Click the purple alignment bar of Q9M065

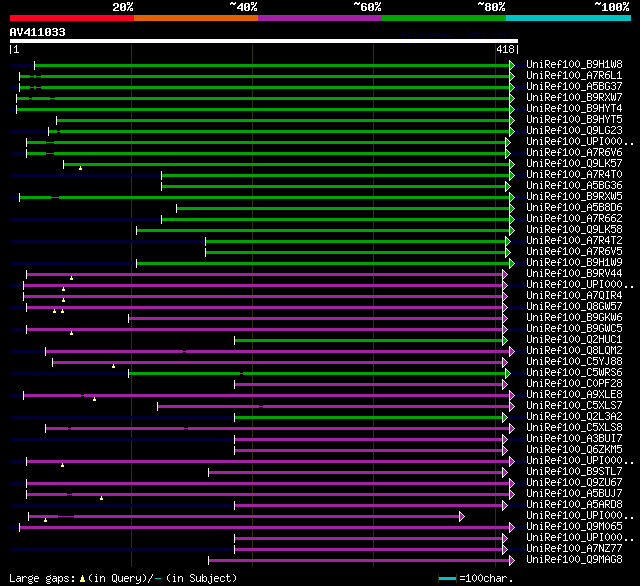pos(264,528)
